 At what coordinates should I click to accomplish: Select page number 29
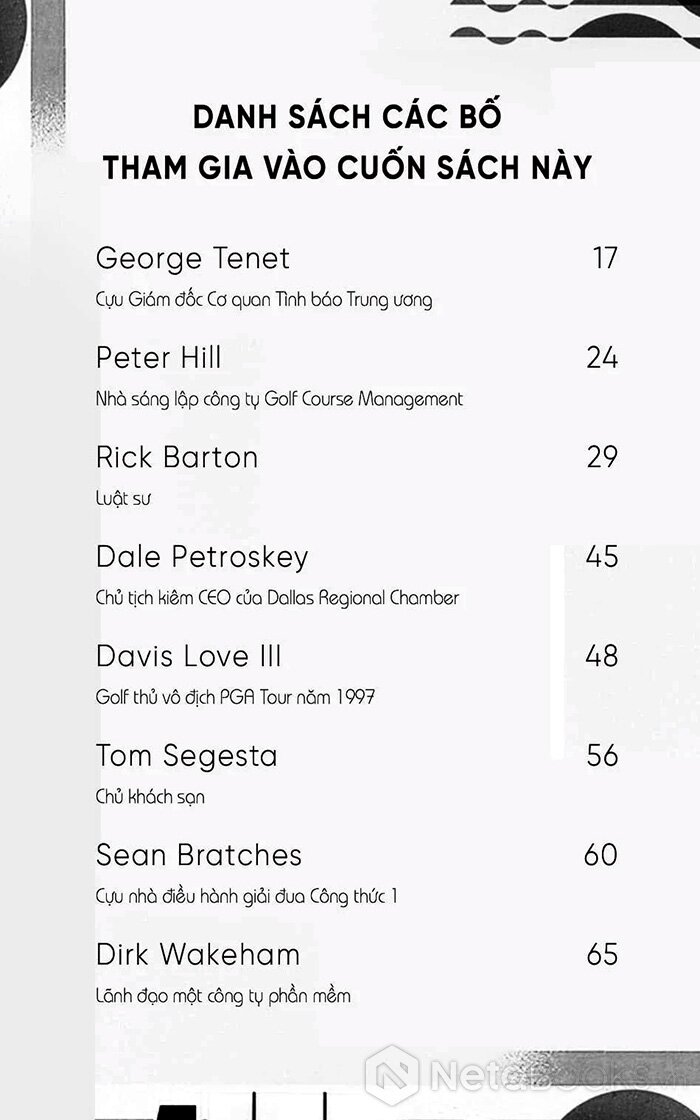602,457
